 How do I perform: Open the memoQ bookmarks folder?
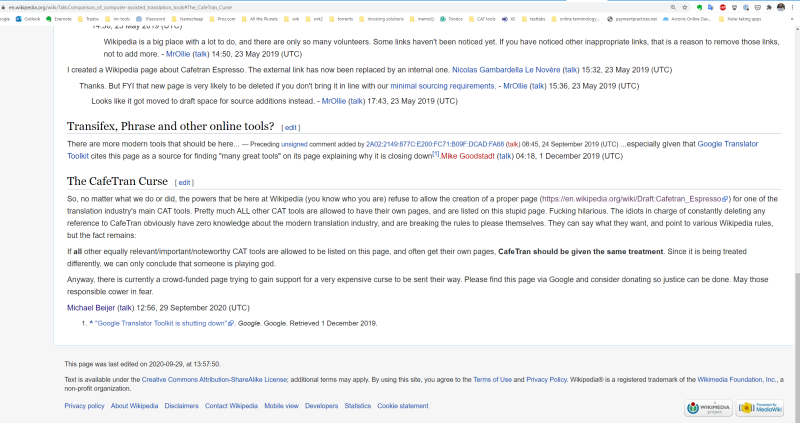pos(421,19)
